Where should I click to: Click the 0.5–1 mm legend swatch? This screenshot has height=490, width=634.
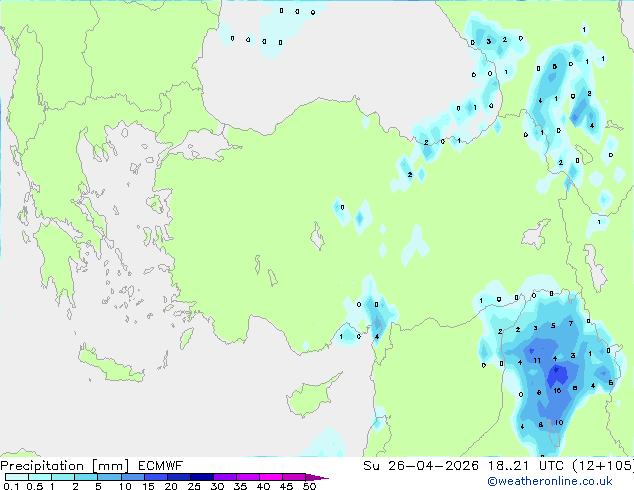click(x=40, y=477)
